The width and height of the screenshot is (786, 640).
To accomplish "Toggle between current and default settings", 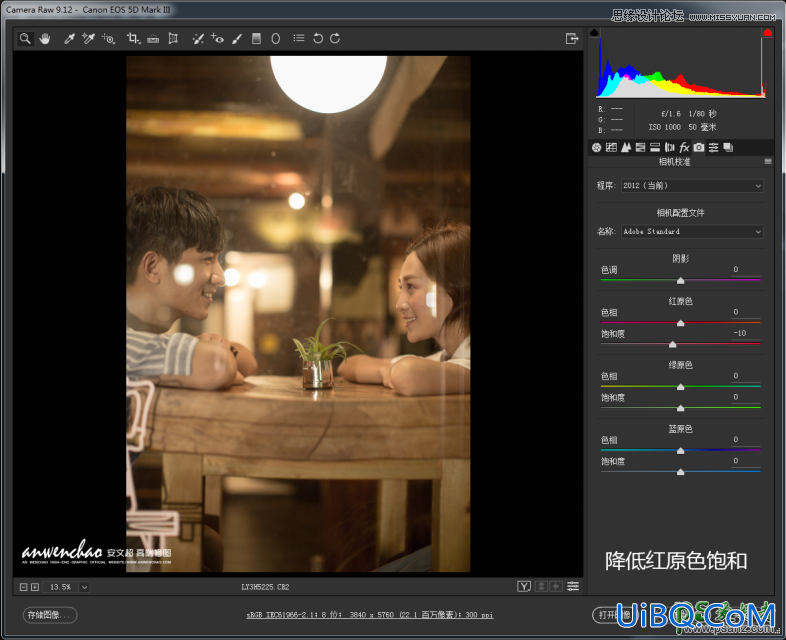I will (x=573, y=586).
